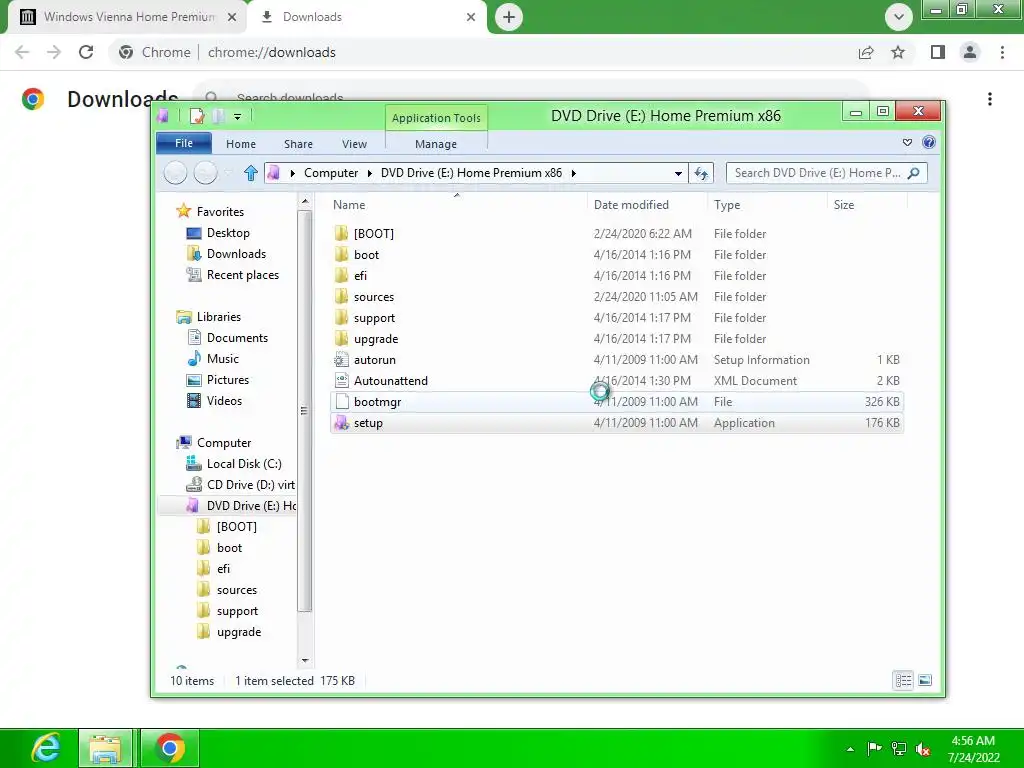Select the bootmgr file
This screenshot has width=1024, height=768.
coord(617,402)
